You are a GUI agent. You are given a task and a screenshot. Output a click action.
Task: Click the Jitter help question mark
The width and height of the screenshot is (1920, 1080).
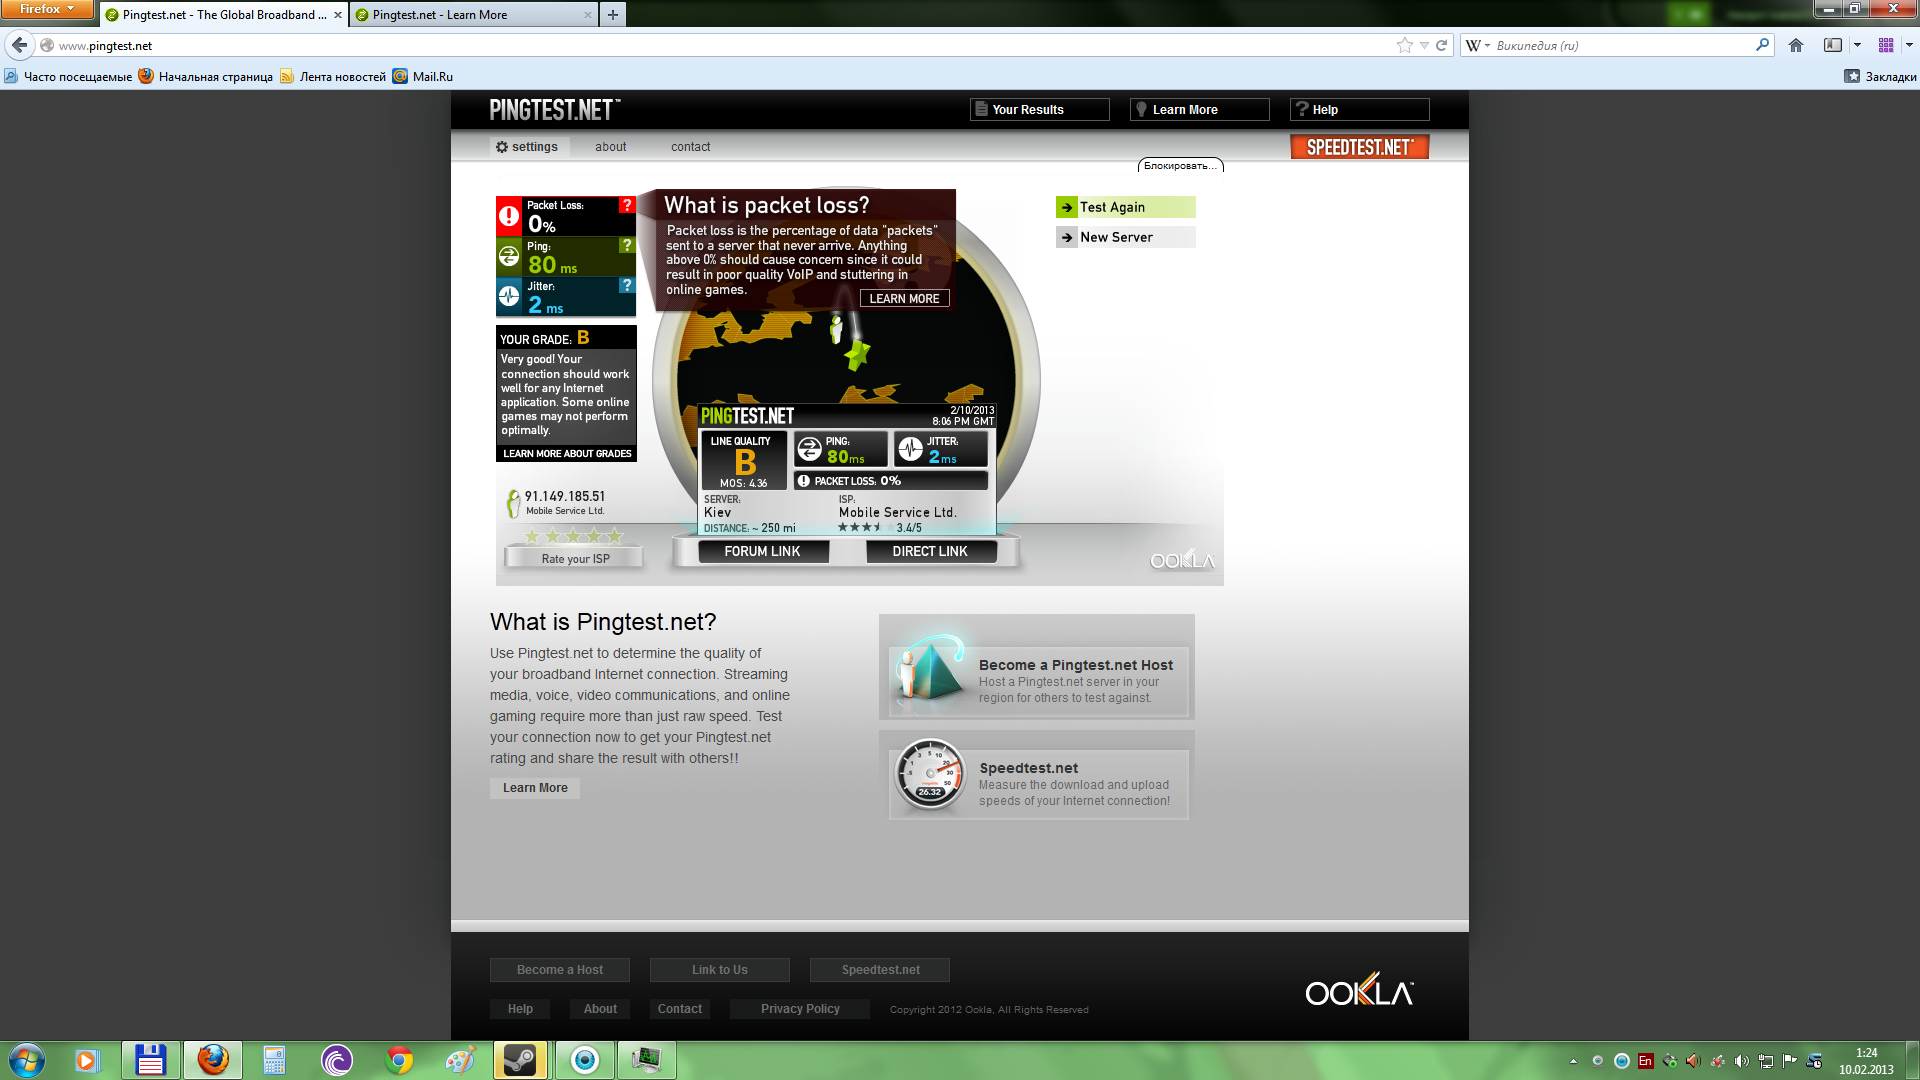coord(627,285)
